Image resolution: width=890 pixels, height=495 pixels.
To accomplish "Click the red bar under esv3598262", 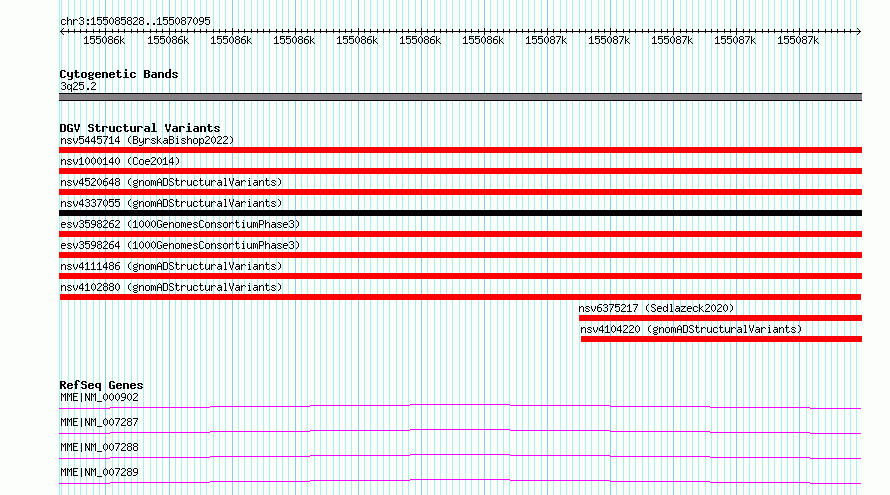I will pos(460,234).
